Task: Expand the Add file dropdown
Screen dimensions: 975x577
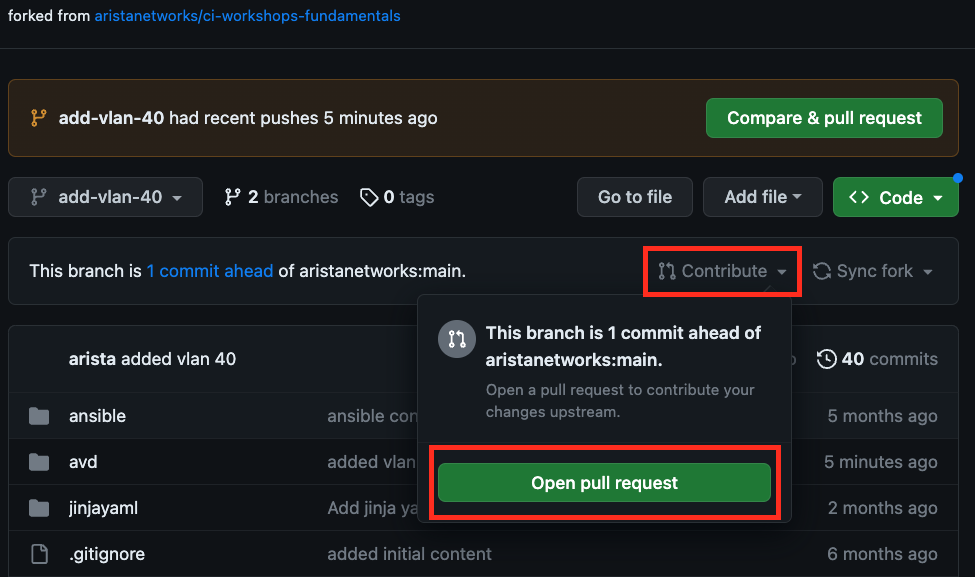Action: click(762, 197)
